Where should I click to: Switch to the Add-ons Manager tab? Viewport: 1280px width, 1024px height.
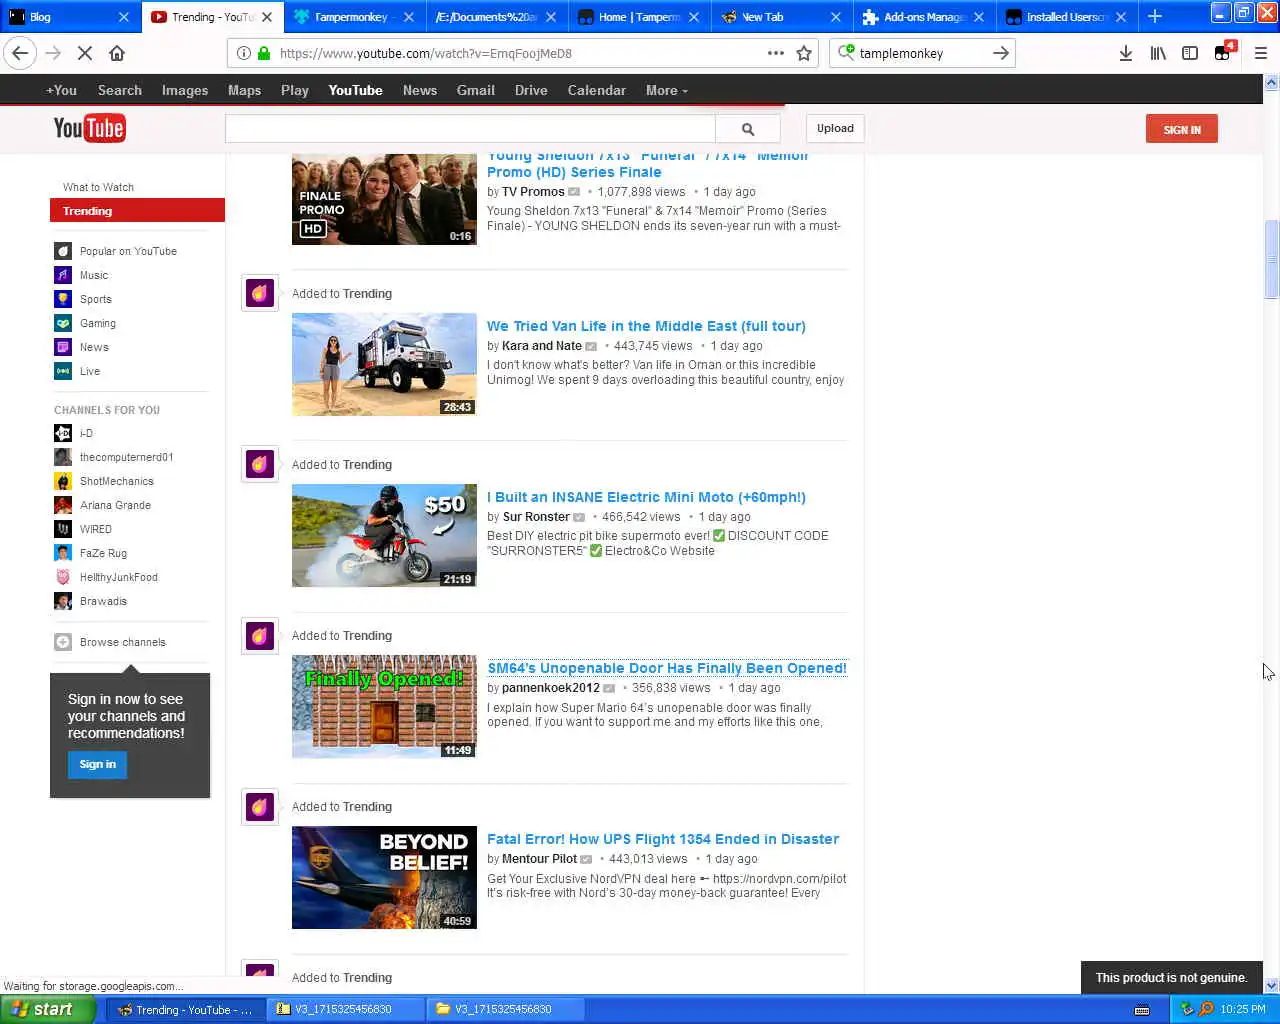[x=922, y=16]
